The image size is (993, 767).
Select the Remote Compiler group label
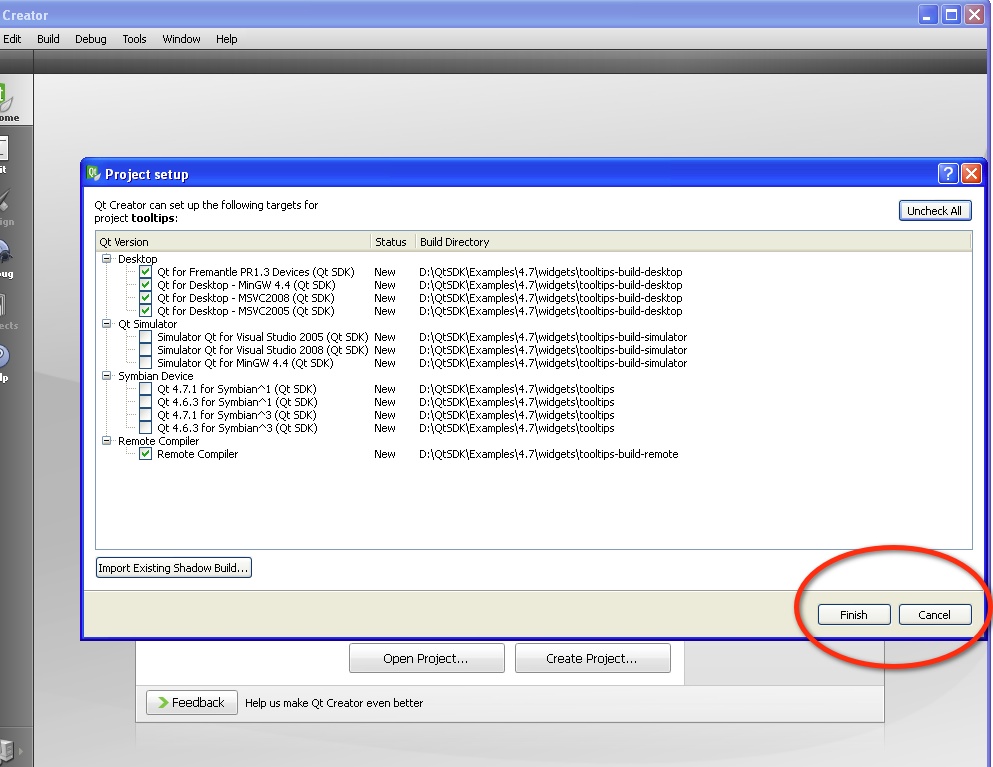click(x=158, y=441)
